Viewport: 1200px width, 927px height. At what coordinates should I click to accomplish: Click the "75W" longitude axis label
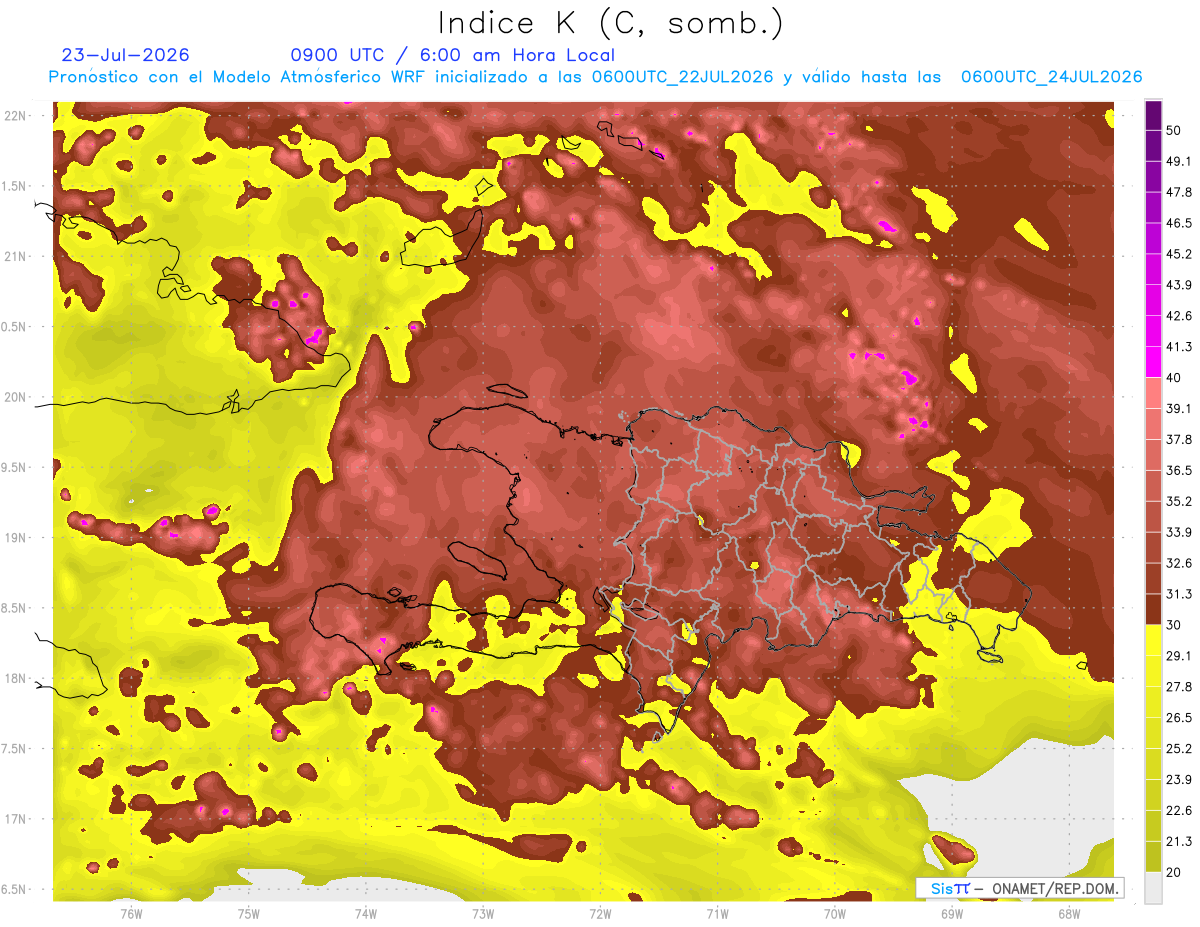(248, 914)
